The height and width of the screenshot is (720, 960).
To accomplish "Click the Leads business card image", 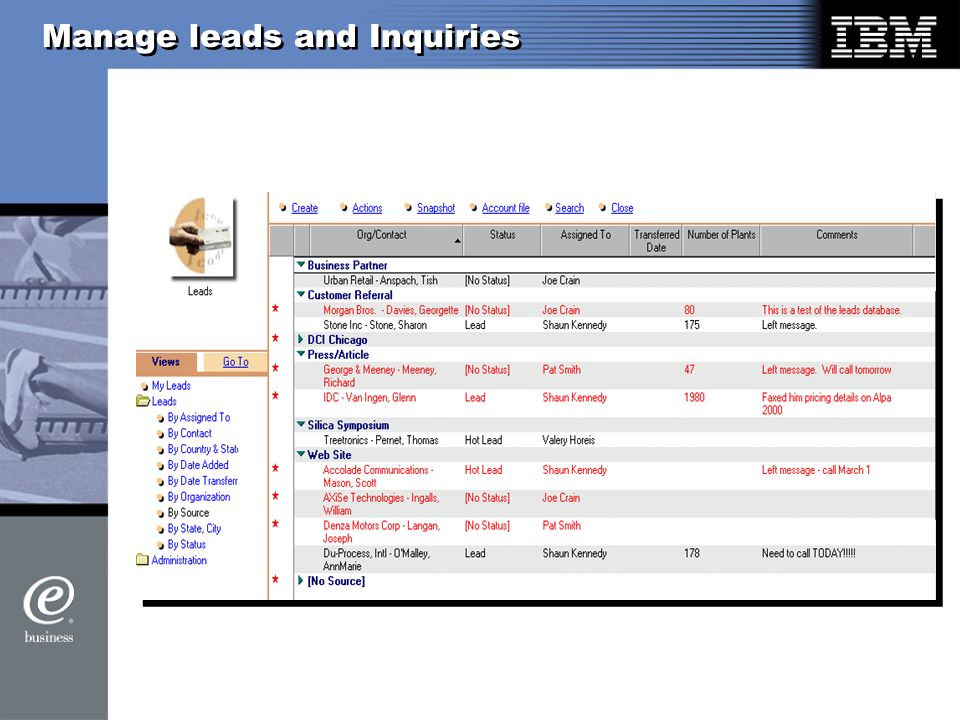I will pos(201,237).
